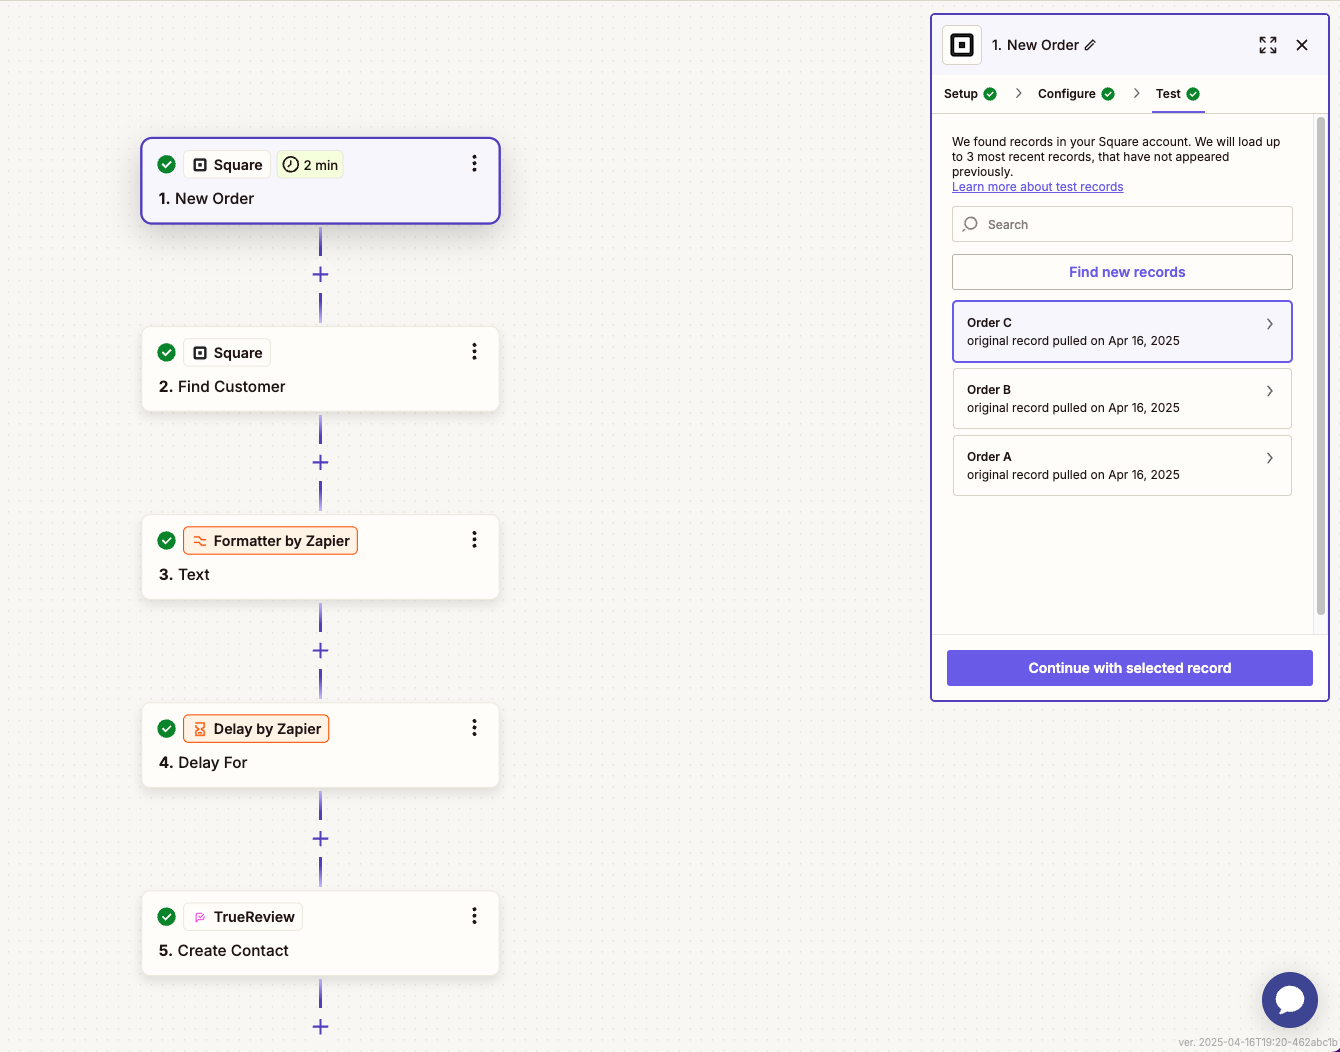Switch to the Test tab
The image size is (1340, 1052).
[x=1178, y=94]
